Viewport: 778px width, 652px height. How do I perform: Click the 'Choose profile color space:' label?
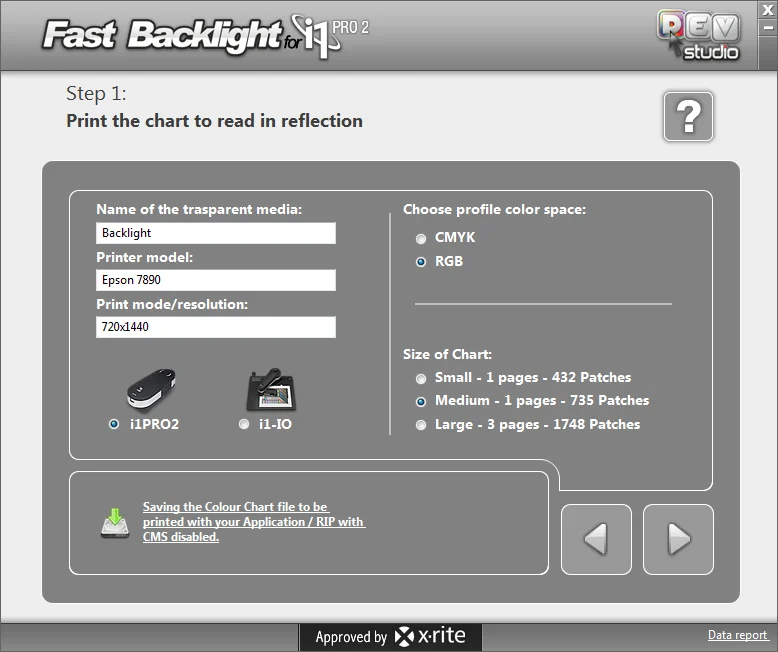pos(494,209)
